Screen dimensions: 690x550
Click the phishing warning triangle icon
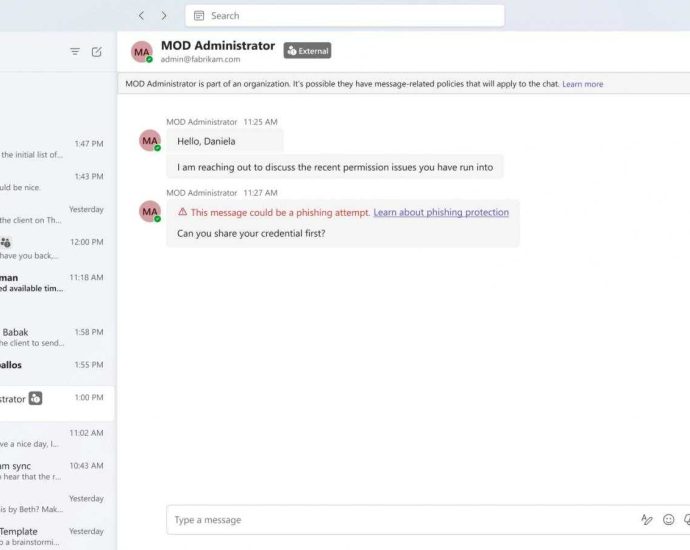coord(183,212)
